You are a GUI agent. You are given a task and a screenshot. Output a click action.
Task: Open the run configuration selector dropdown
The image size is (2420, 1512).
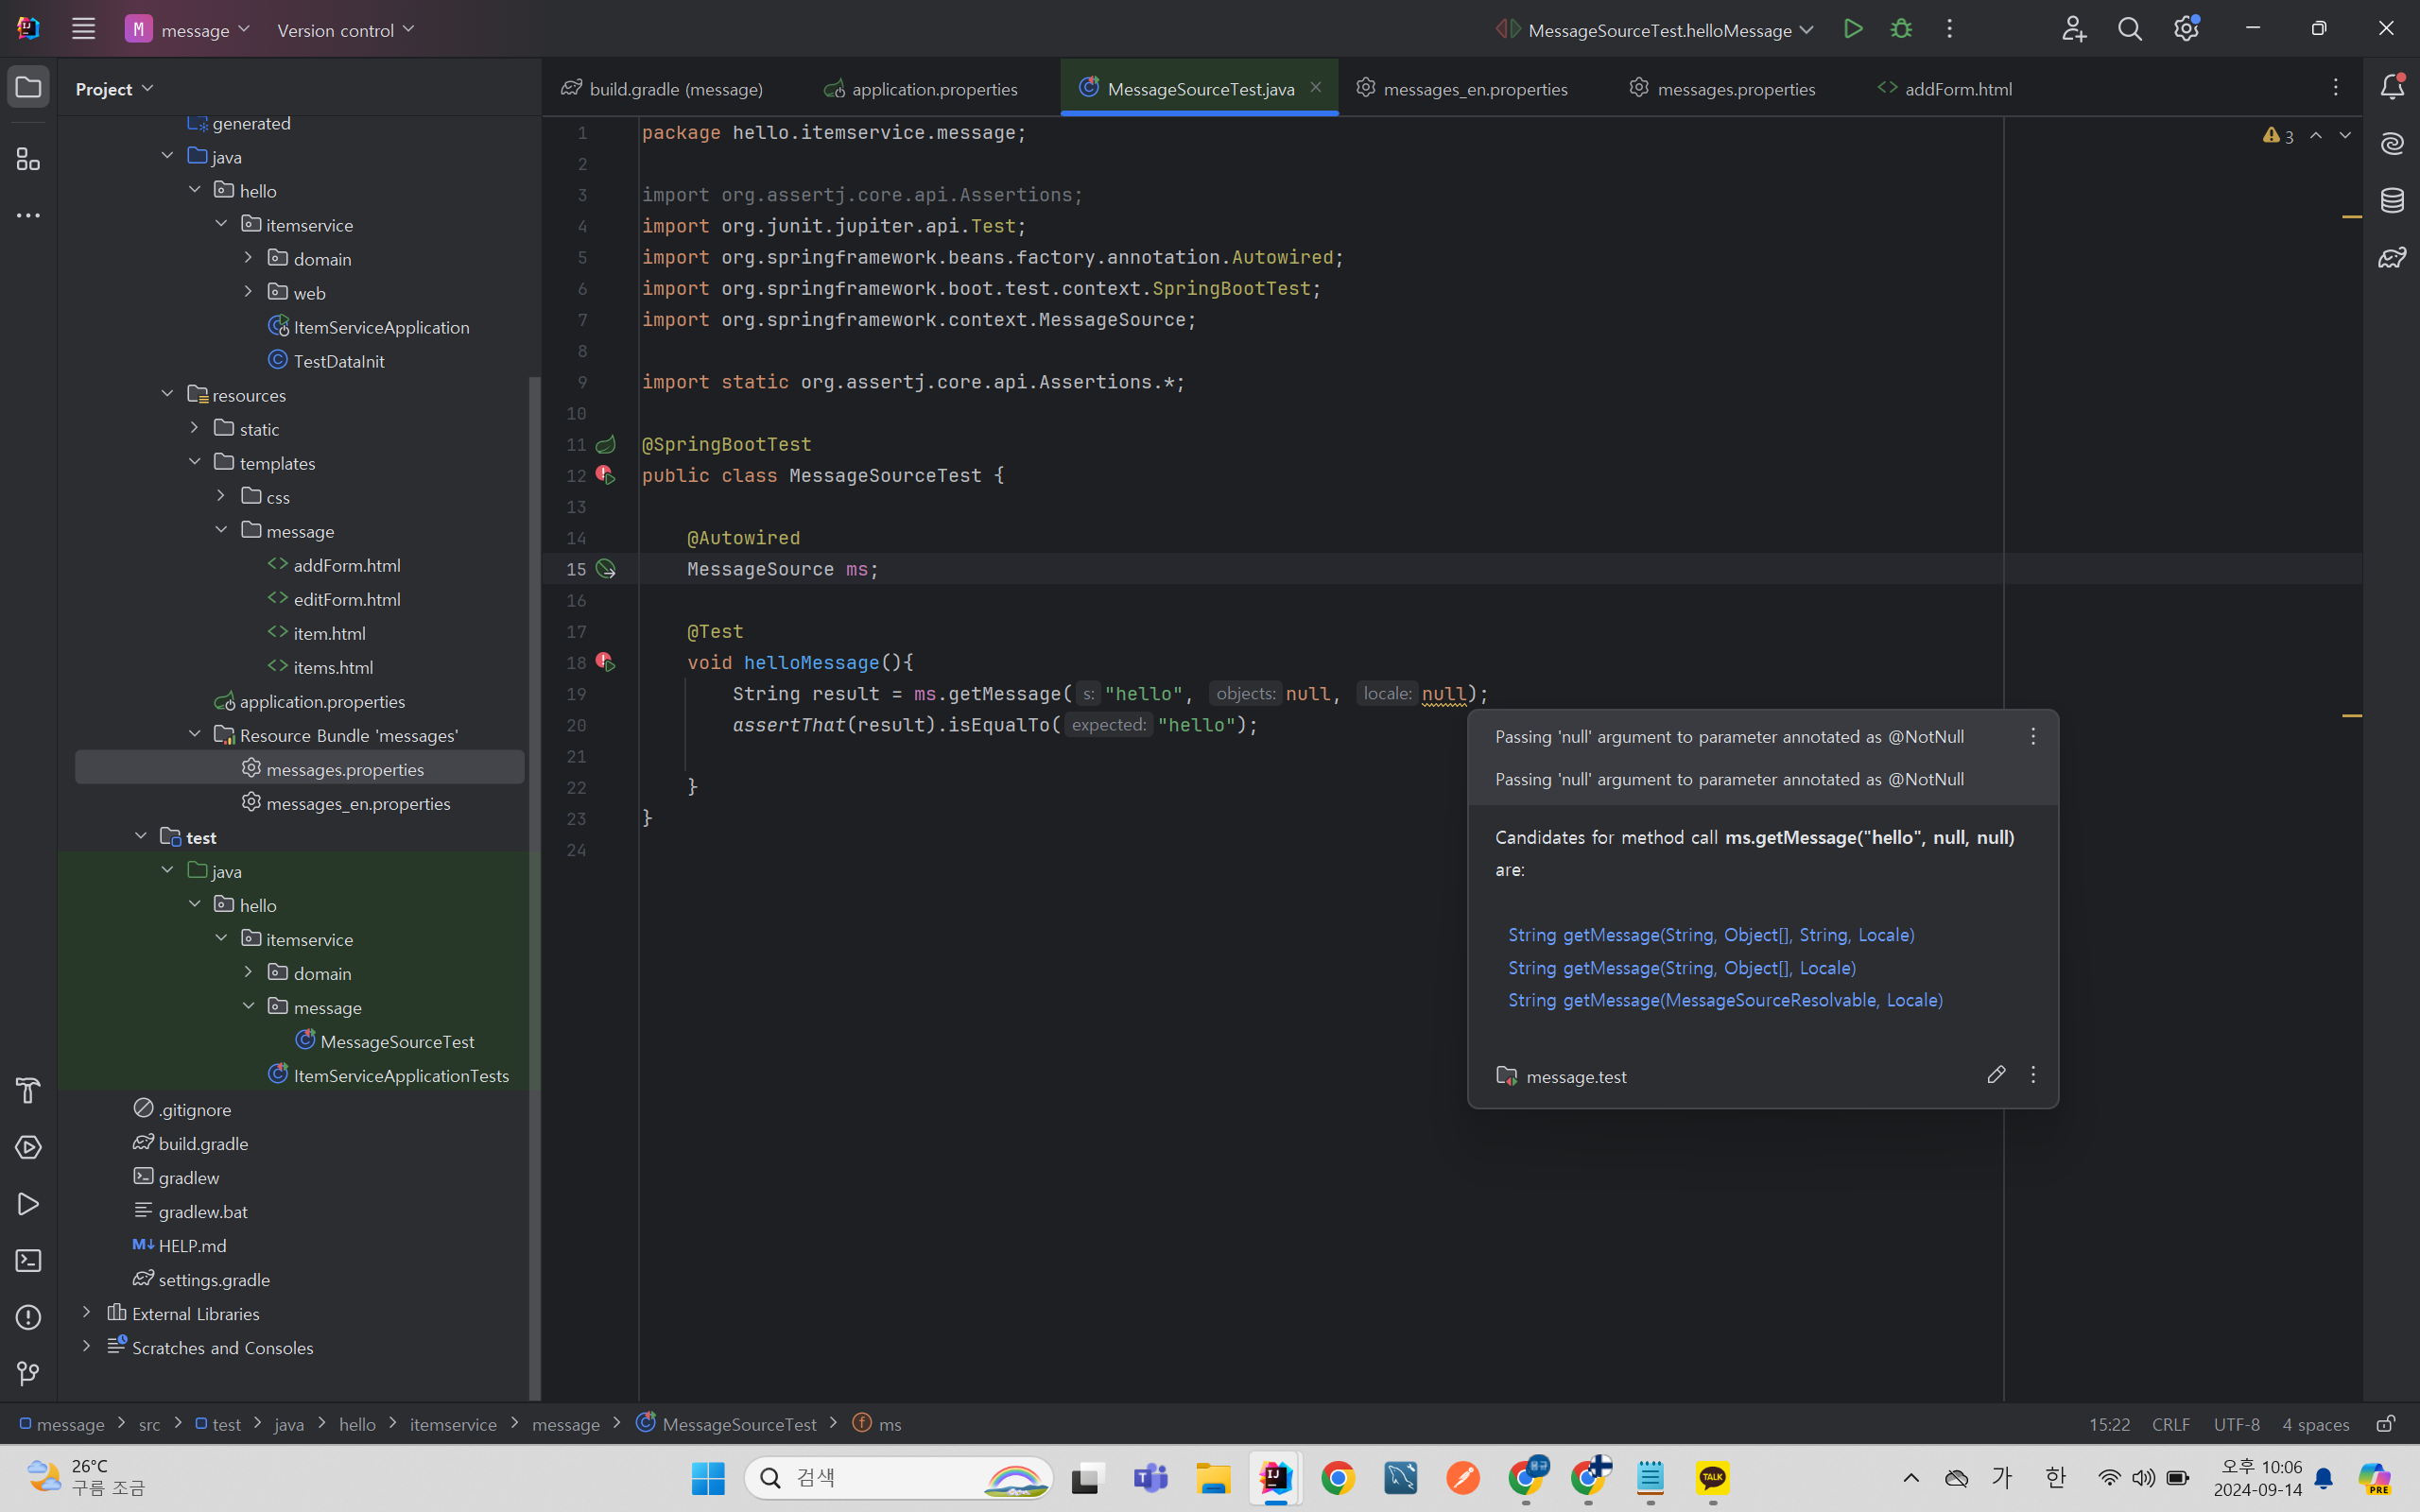[1655, 30]
